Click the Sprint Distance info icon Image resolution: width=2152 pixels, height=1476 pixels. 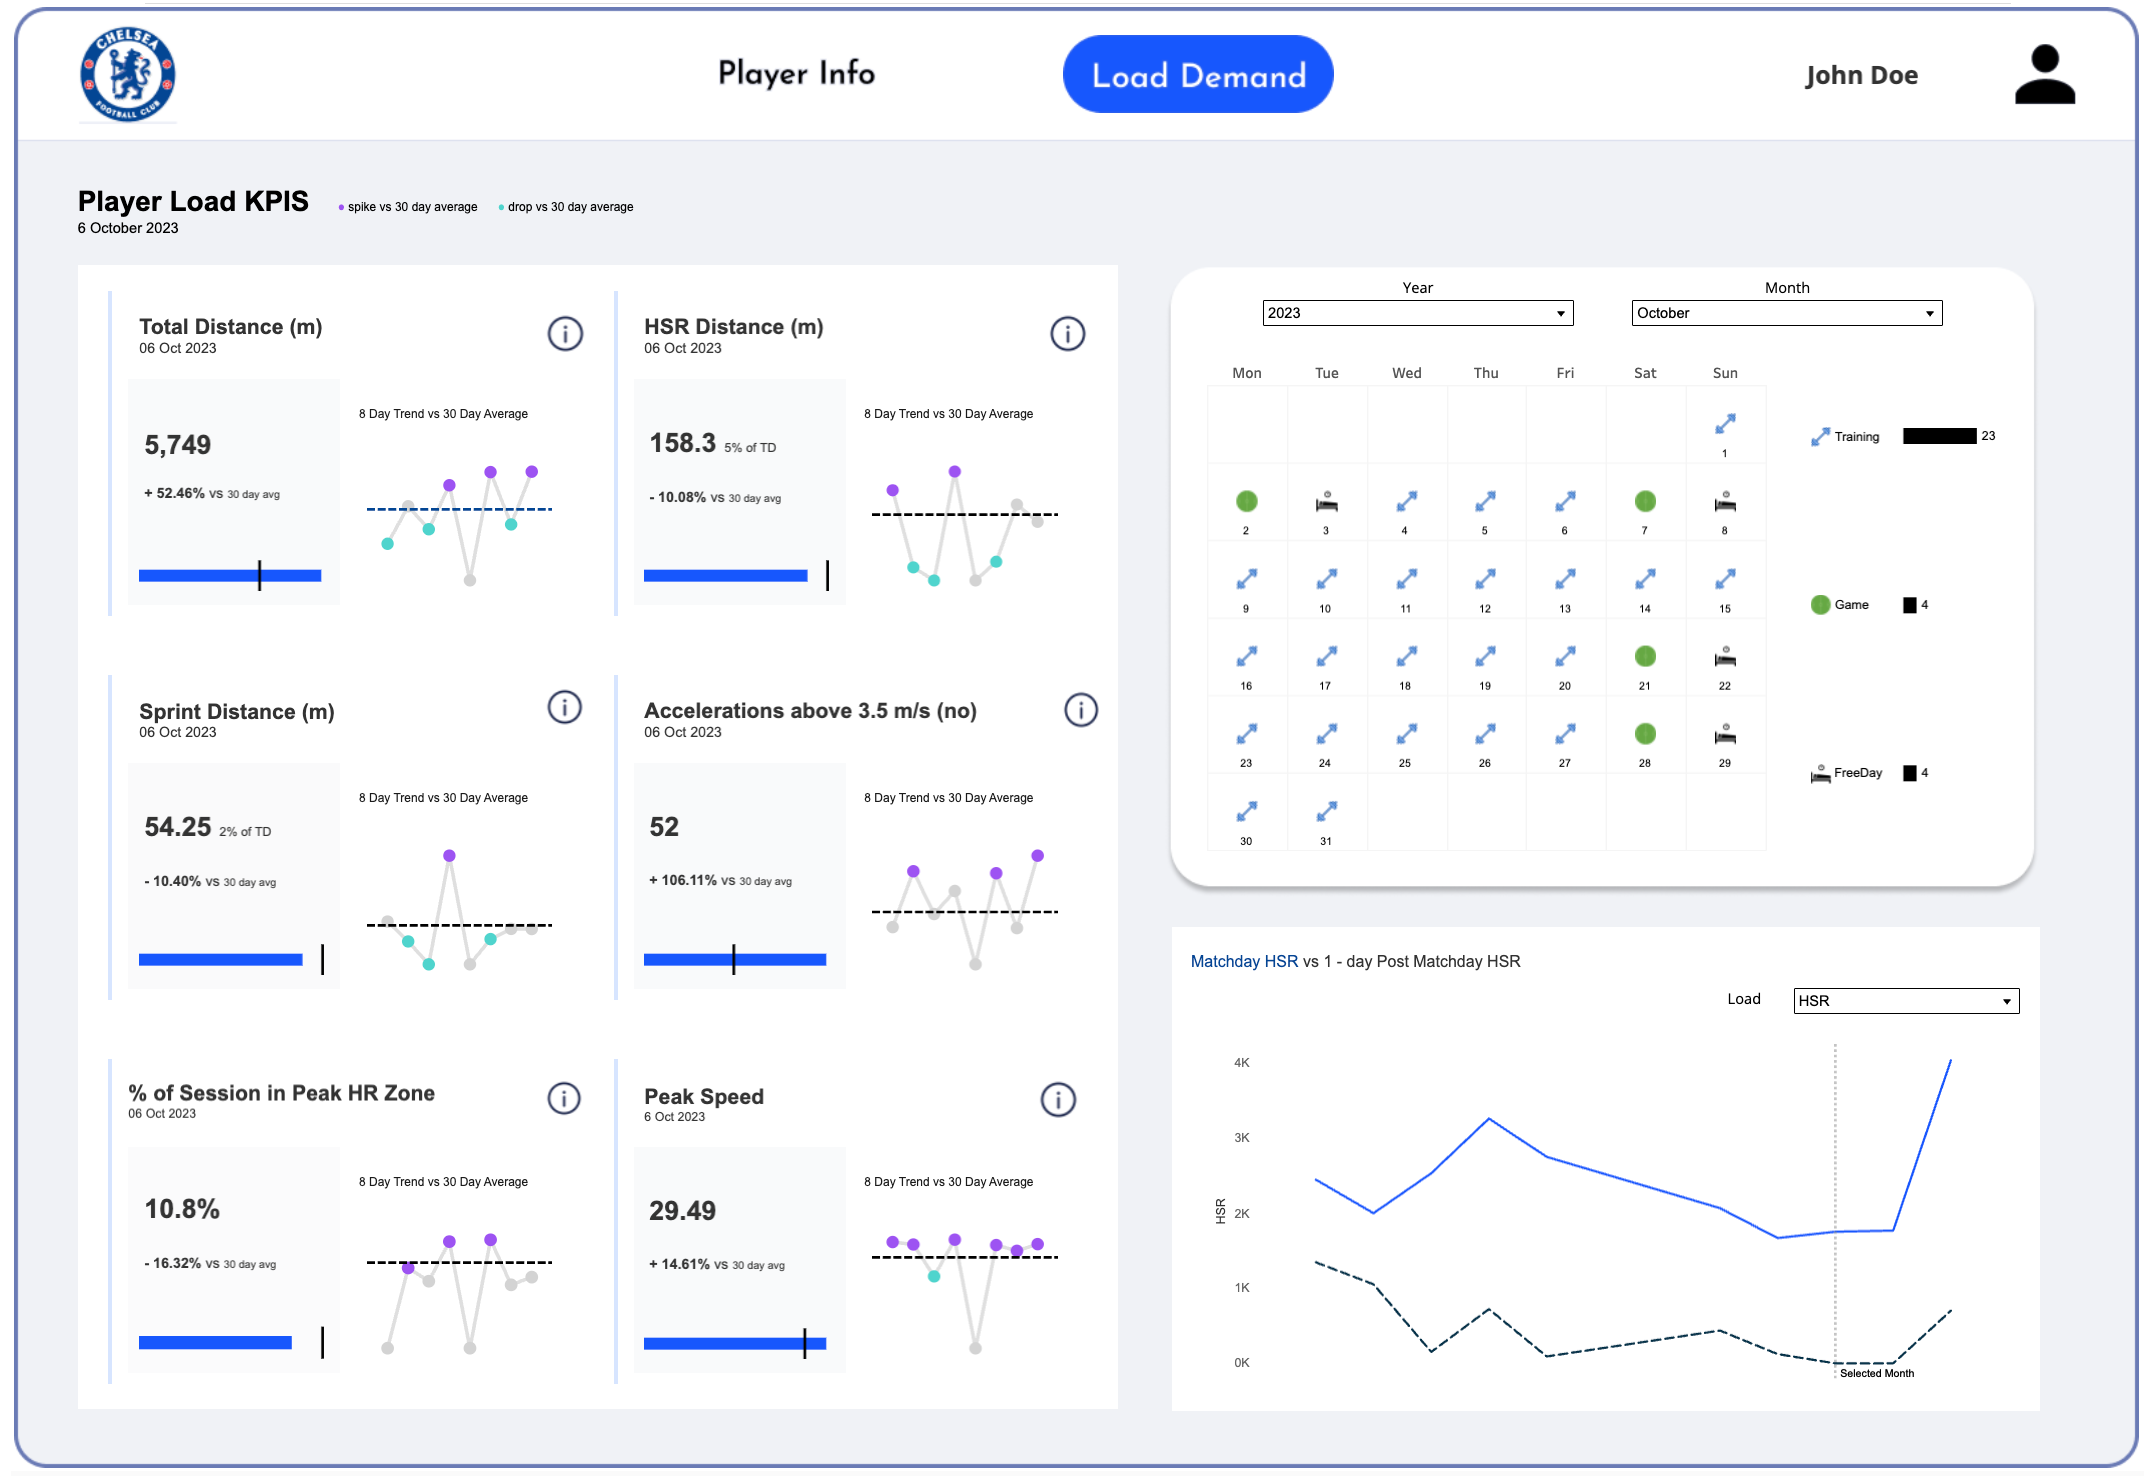[565, 708]
